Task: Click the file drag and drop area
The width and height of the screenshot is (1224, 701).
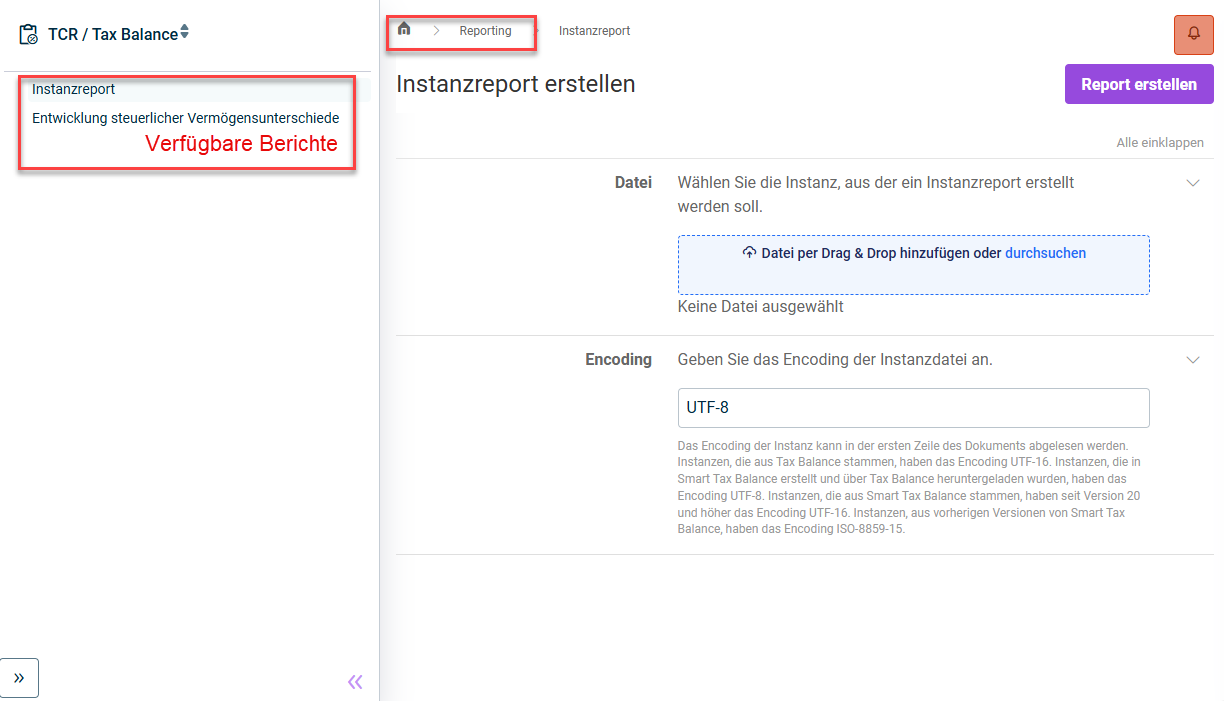Action: click(x=913, y=275)
